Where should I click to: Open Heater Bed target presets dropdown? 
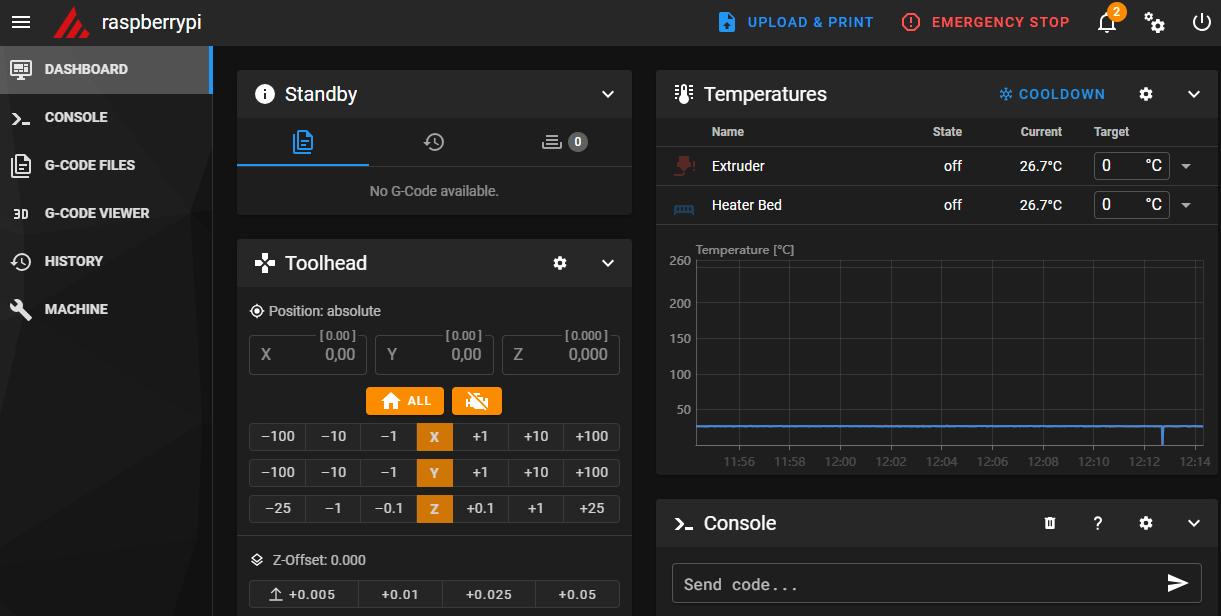1186,205
